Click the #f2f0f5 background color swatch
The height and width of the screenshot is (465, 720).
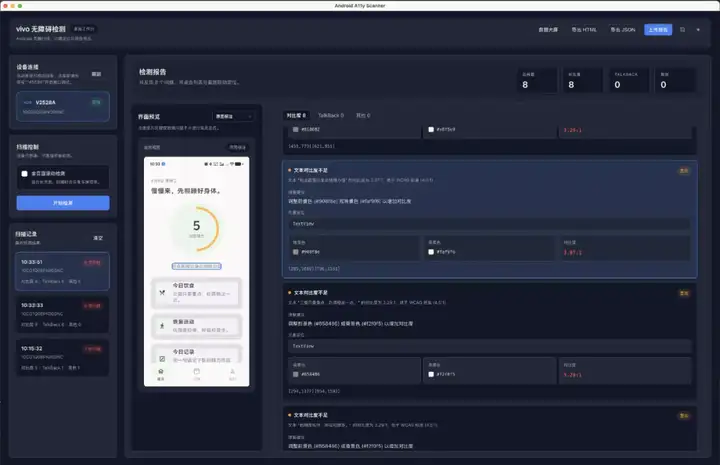point(431,374)
